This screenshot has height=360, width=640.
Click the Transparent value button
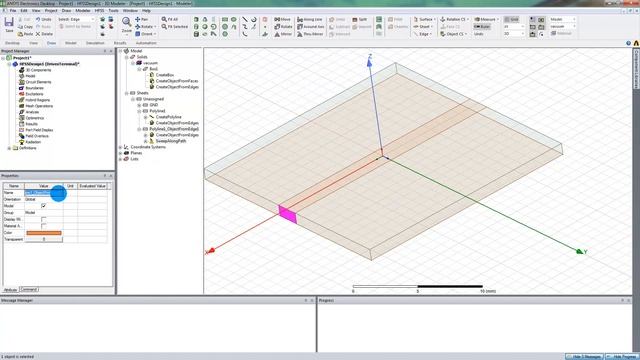coord(44,239)
